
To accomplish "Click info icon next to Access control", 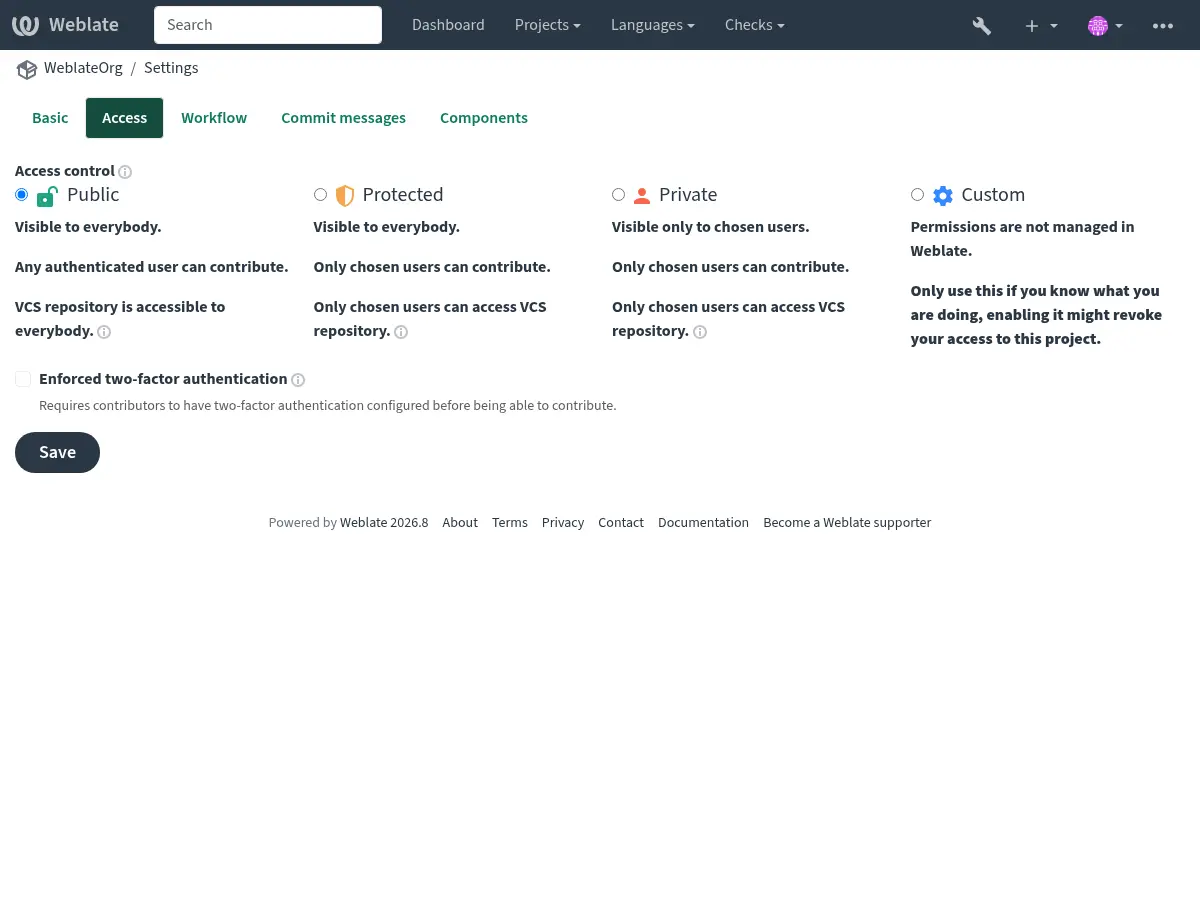I will pyautogui.click(x=125, y=172).
